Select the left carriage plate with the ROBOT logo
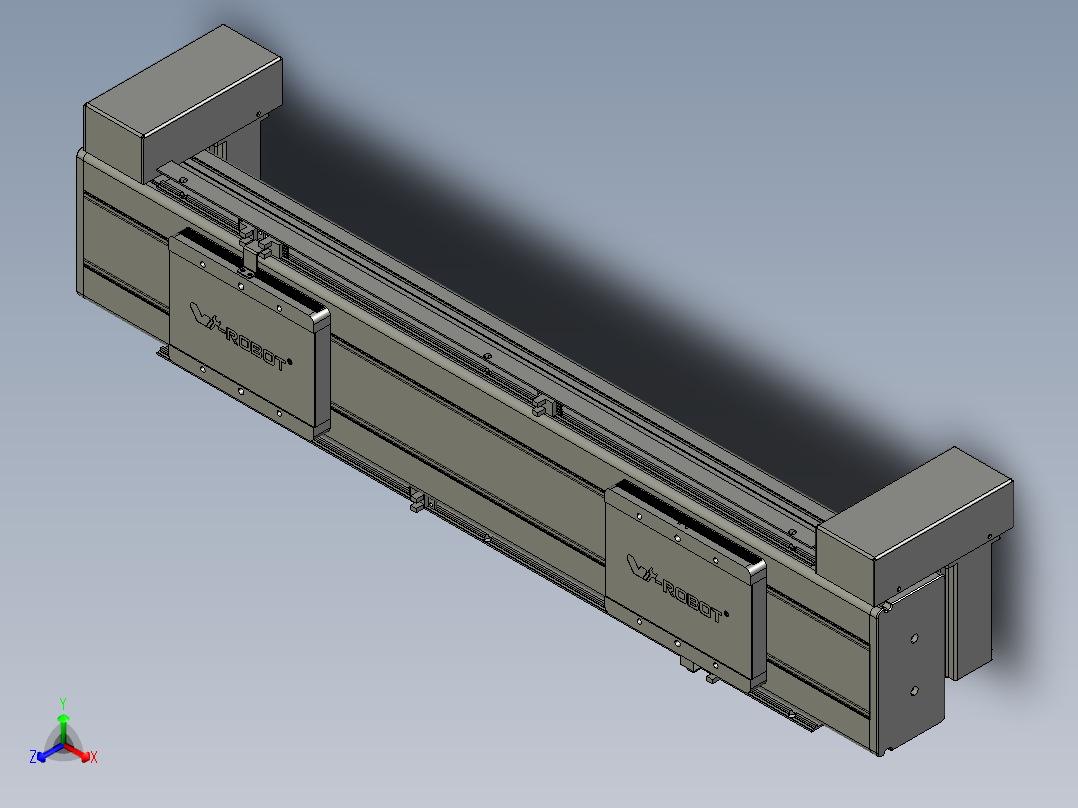 pyautogui.click(x=249, y=335)
